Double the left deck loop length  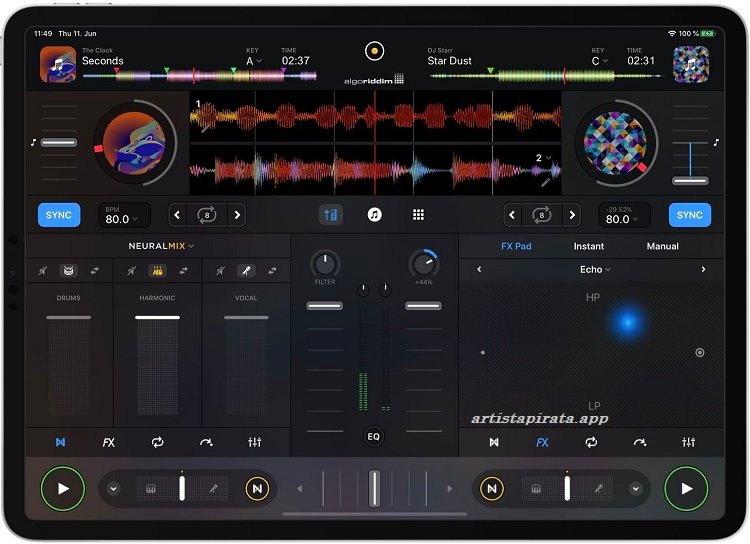pyautogui.click(x=237, y=215)
